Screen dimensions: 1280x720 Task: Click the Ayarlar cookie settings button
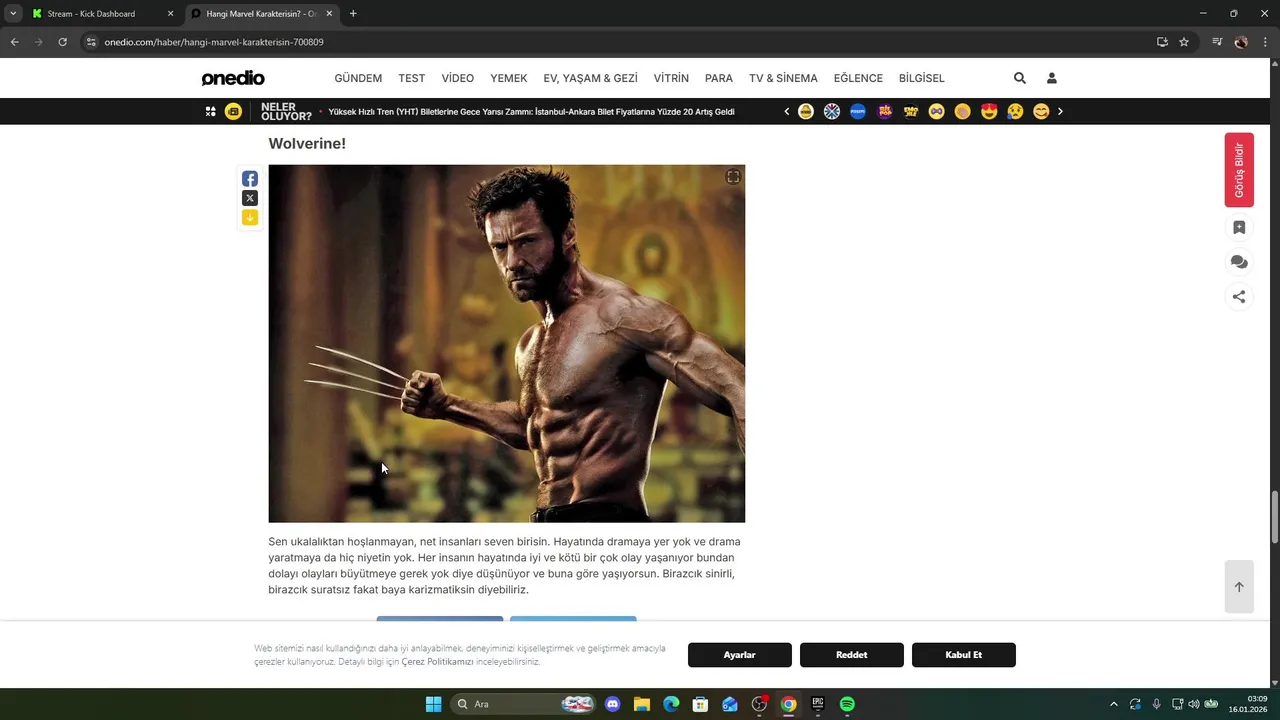[740, 655]
